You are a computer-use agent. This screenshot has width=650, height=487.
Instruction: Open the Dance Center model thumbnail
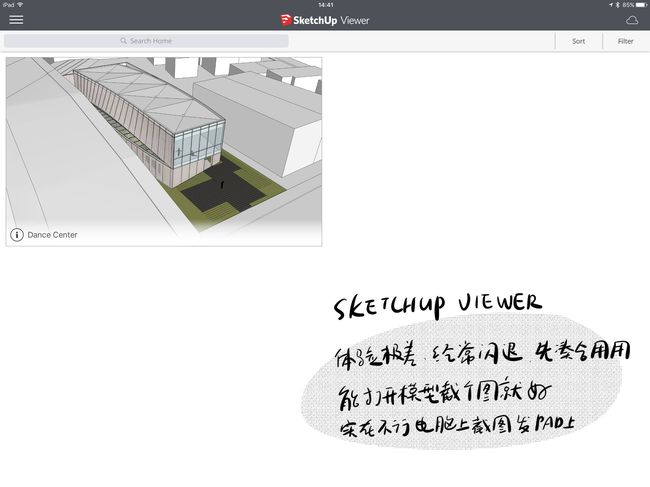point(164,152)
